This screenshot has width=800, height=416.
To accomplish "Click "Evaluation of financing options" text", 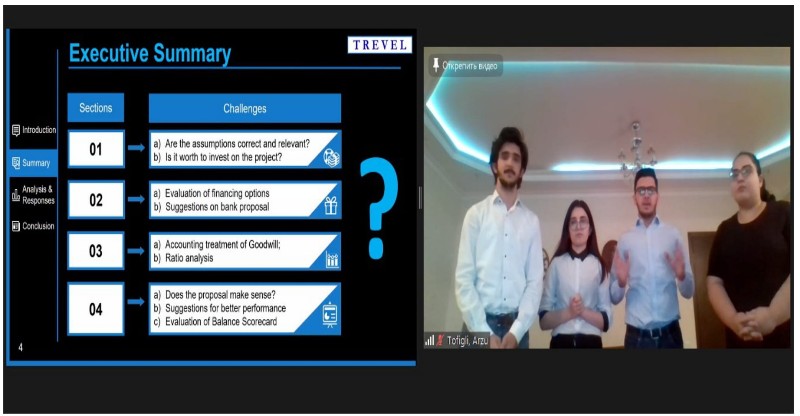I will coord(217,193).
